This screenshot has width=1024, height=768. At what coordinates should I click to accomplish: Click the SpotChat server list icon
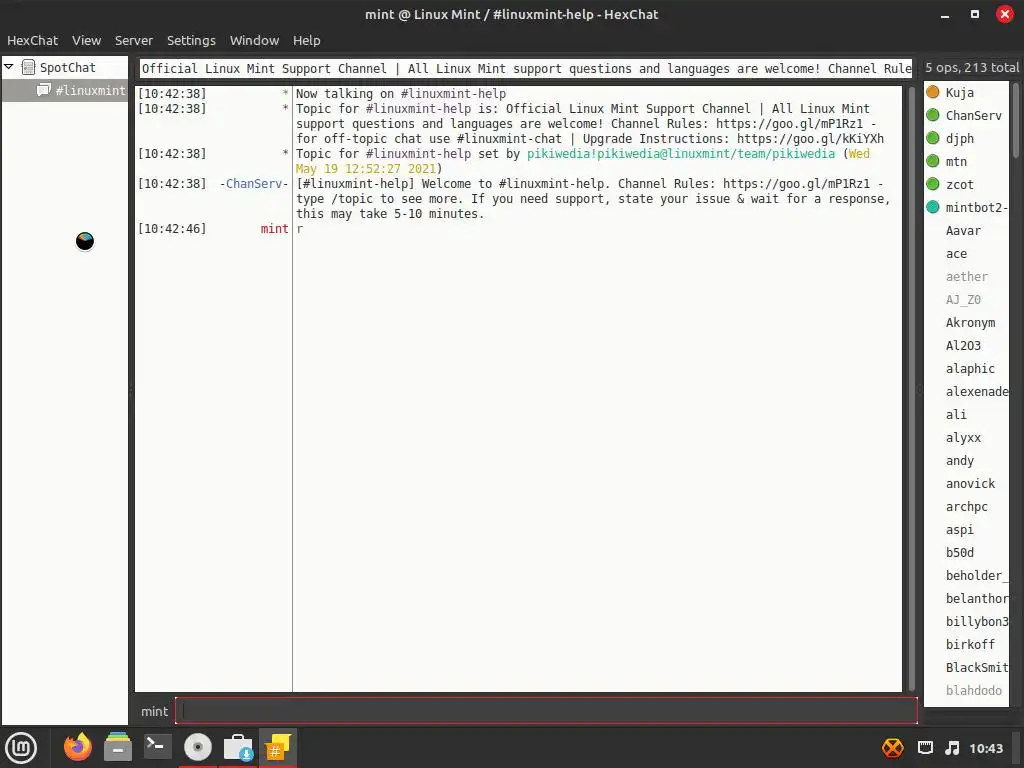coord(28,67)
